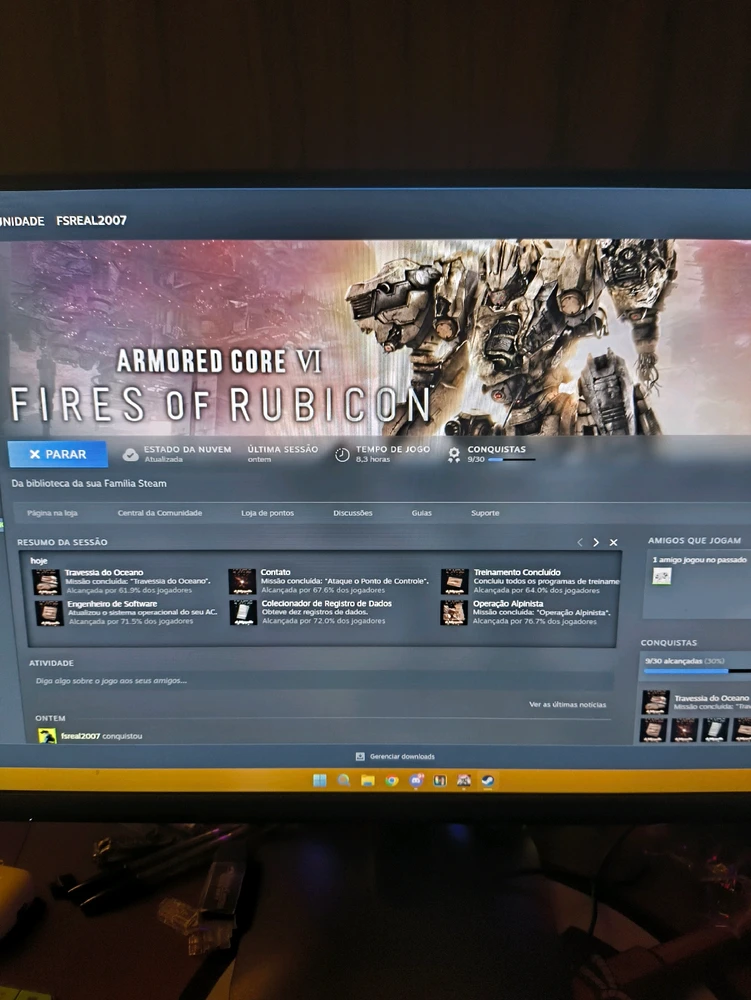Click the Ver as últimas notícias link
Image resolution: width=751 pixels, height=1000 pixels.
pos(567,704)
